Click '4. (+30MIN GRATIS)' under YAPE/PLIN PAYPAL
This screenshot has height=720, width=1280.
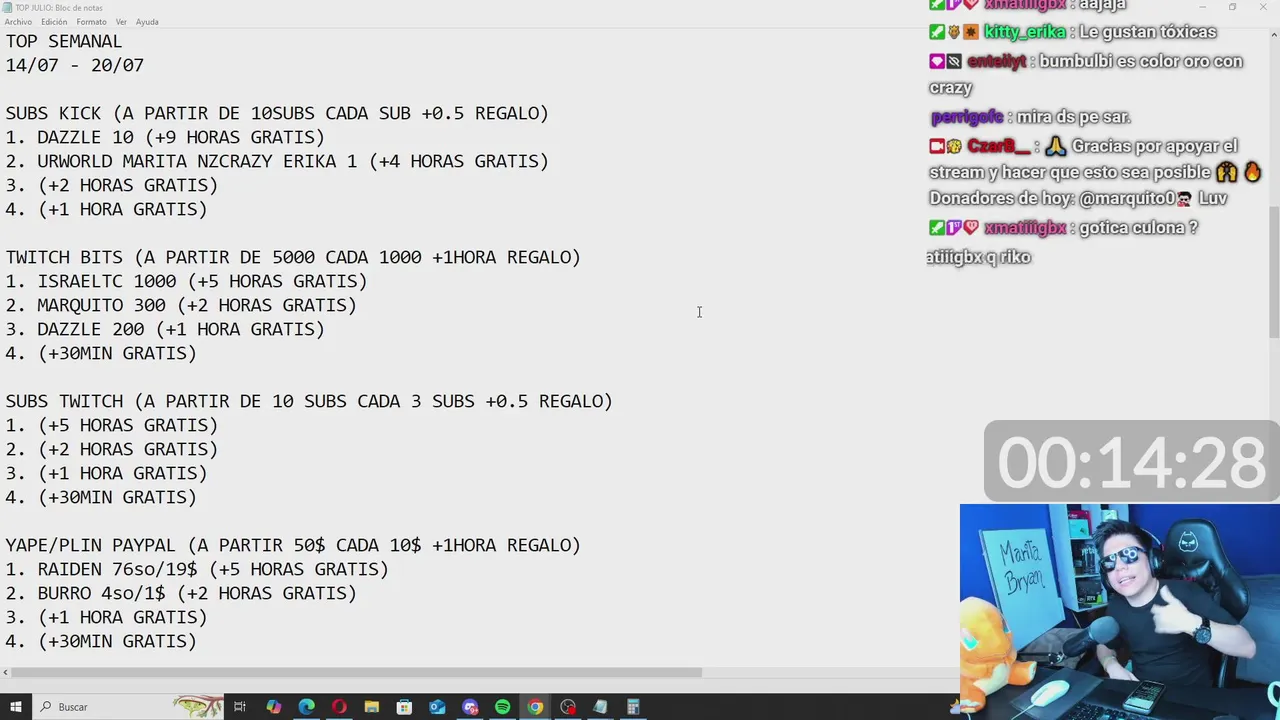(x=101, y=641)
